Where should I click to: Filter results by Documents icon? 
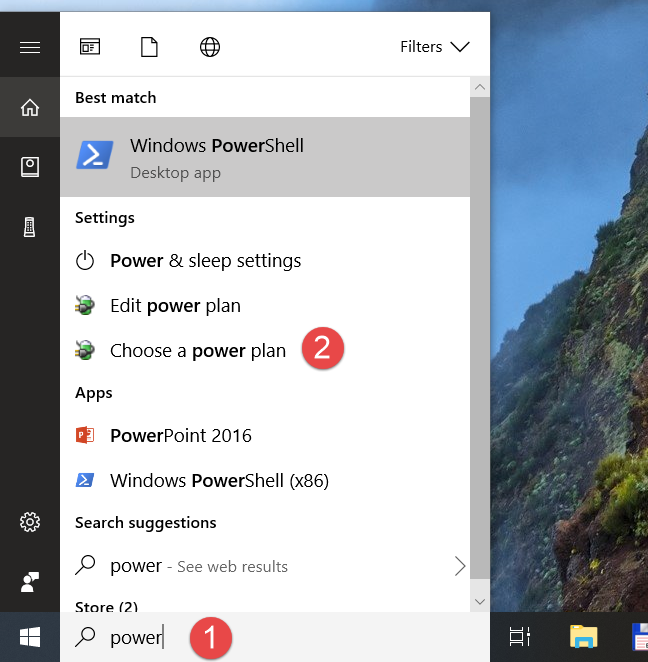(x=149, y=47)
